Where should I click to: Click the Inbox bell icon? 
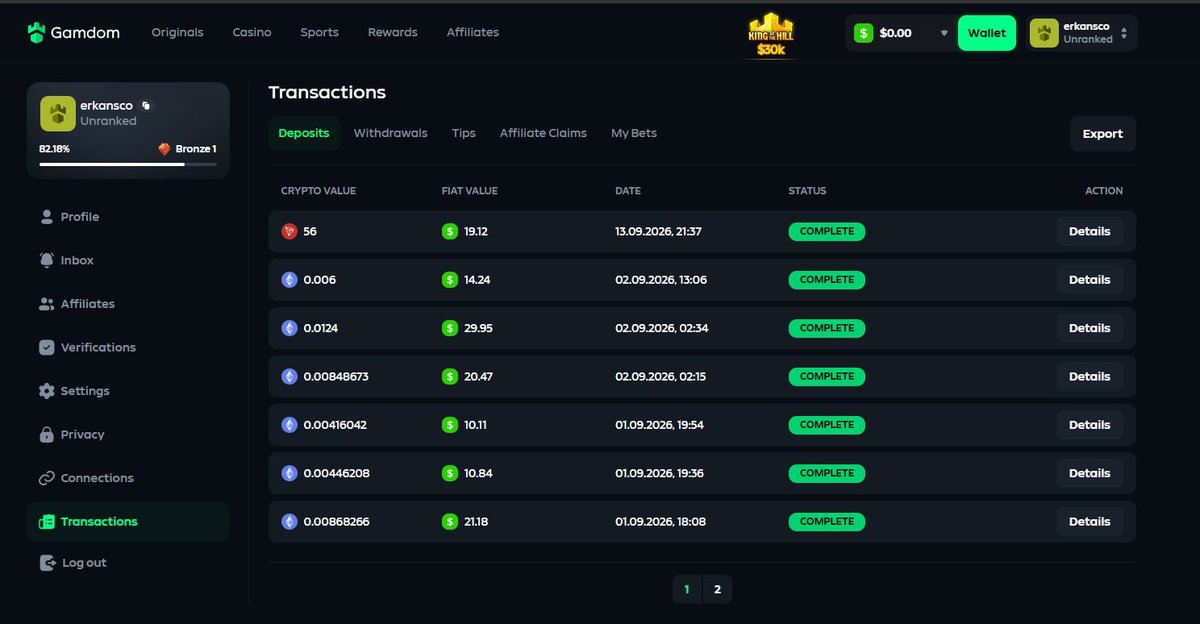point(46,260)
